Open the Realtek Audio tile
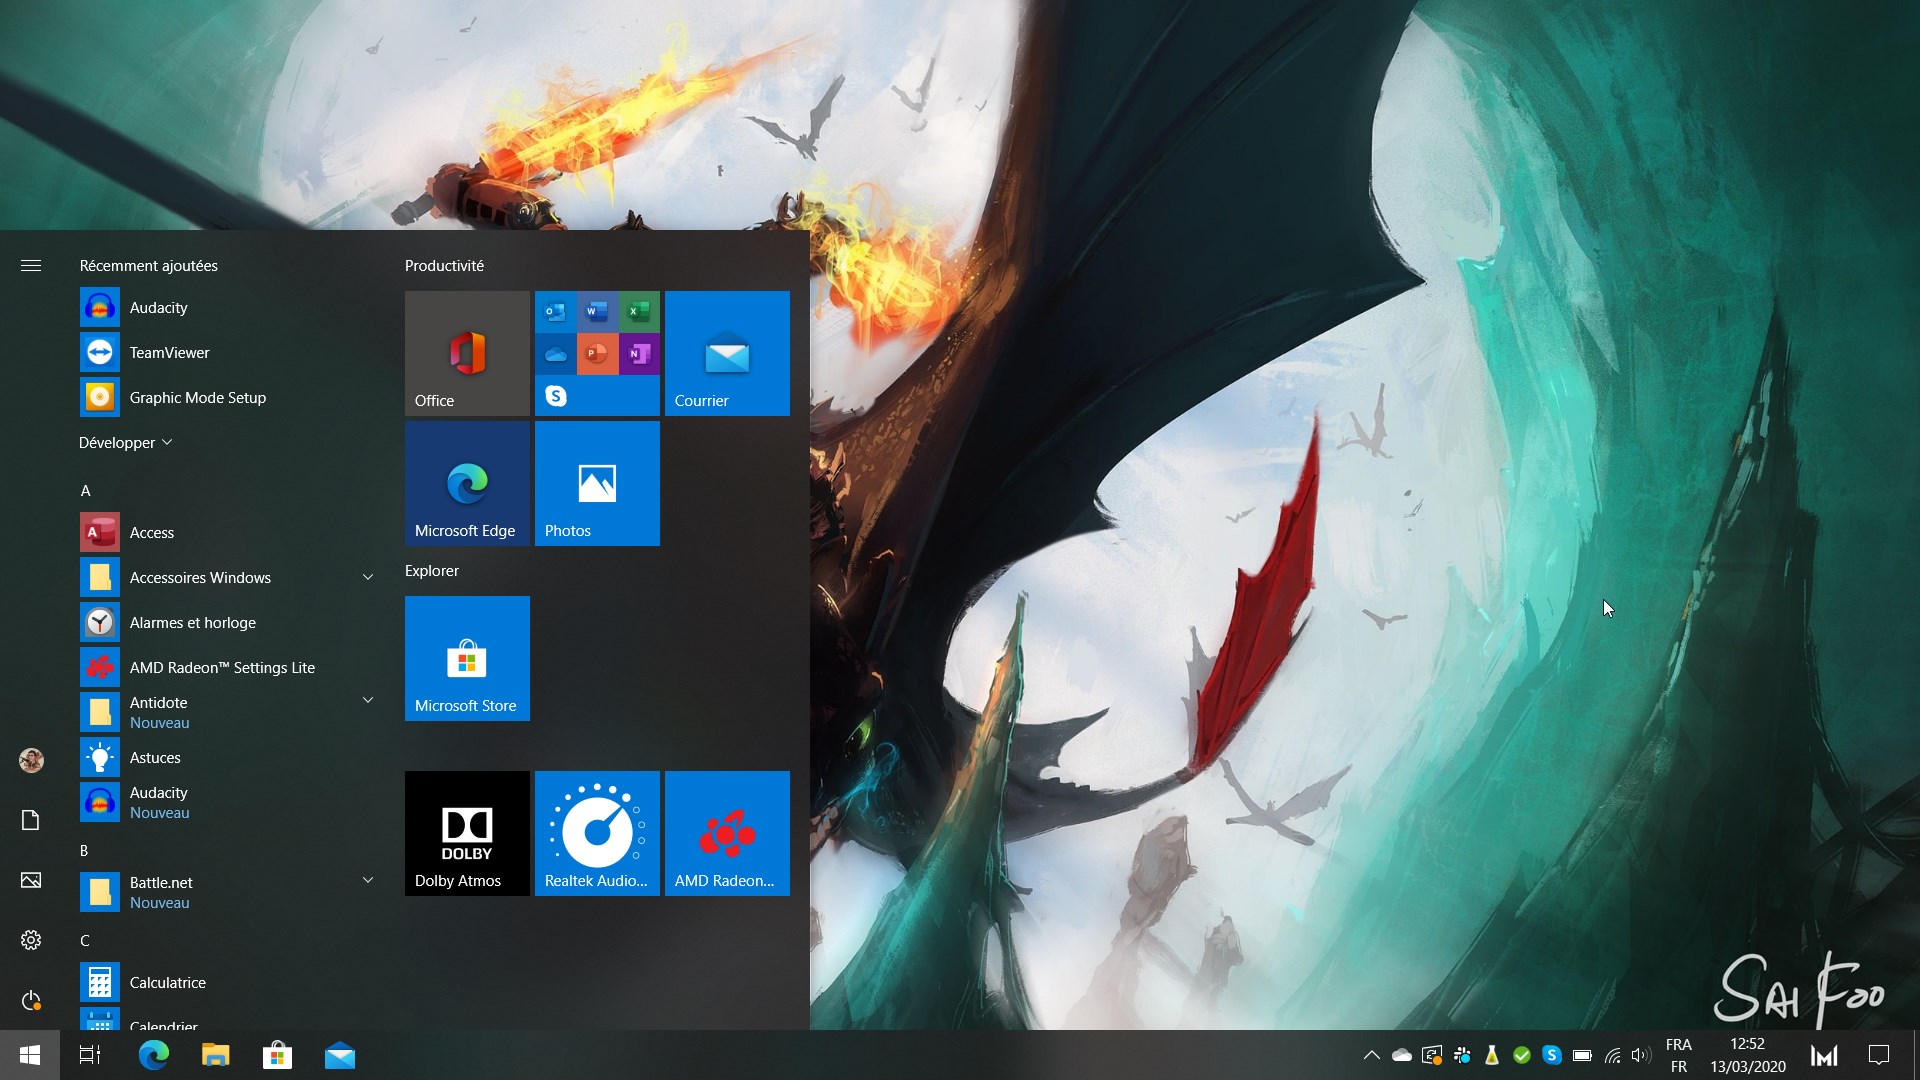 (597, 833)
